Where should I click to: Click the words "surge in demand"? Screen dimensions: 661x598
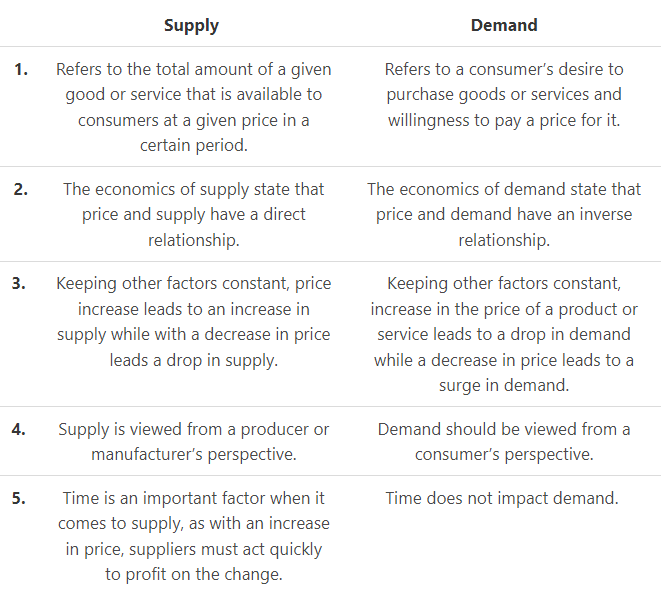504,385
